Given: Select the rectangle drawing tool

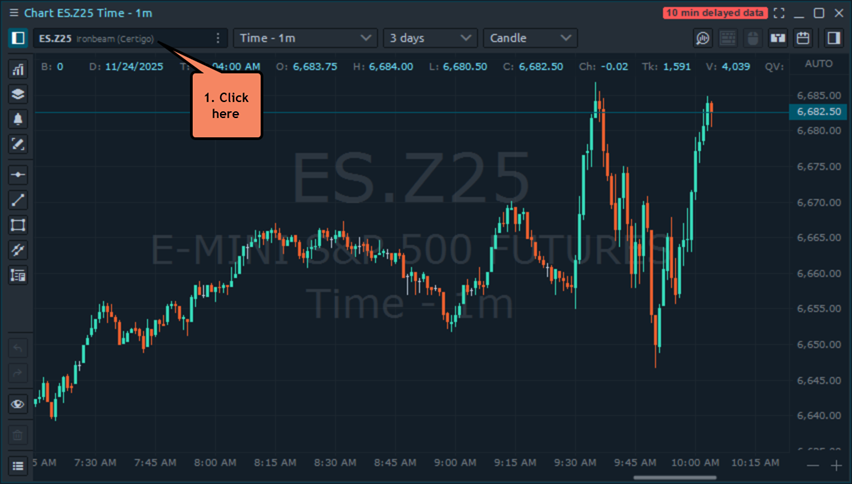Looking at the screenshot, I should click(x=18, y=224).
